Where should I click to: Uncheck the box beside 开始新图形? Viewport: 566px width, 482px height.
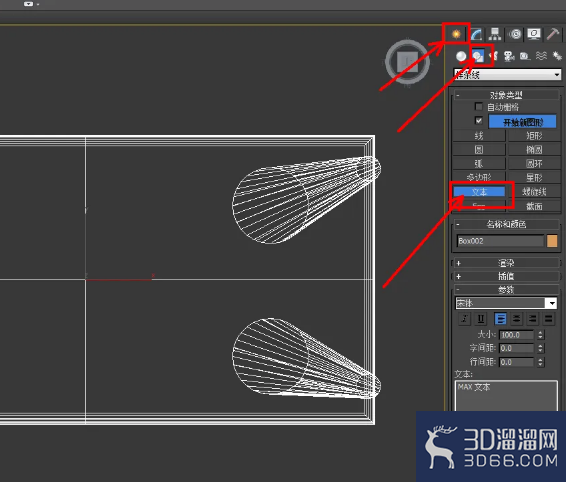(x=479, y=121)
